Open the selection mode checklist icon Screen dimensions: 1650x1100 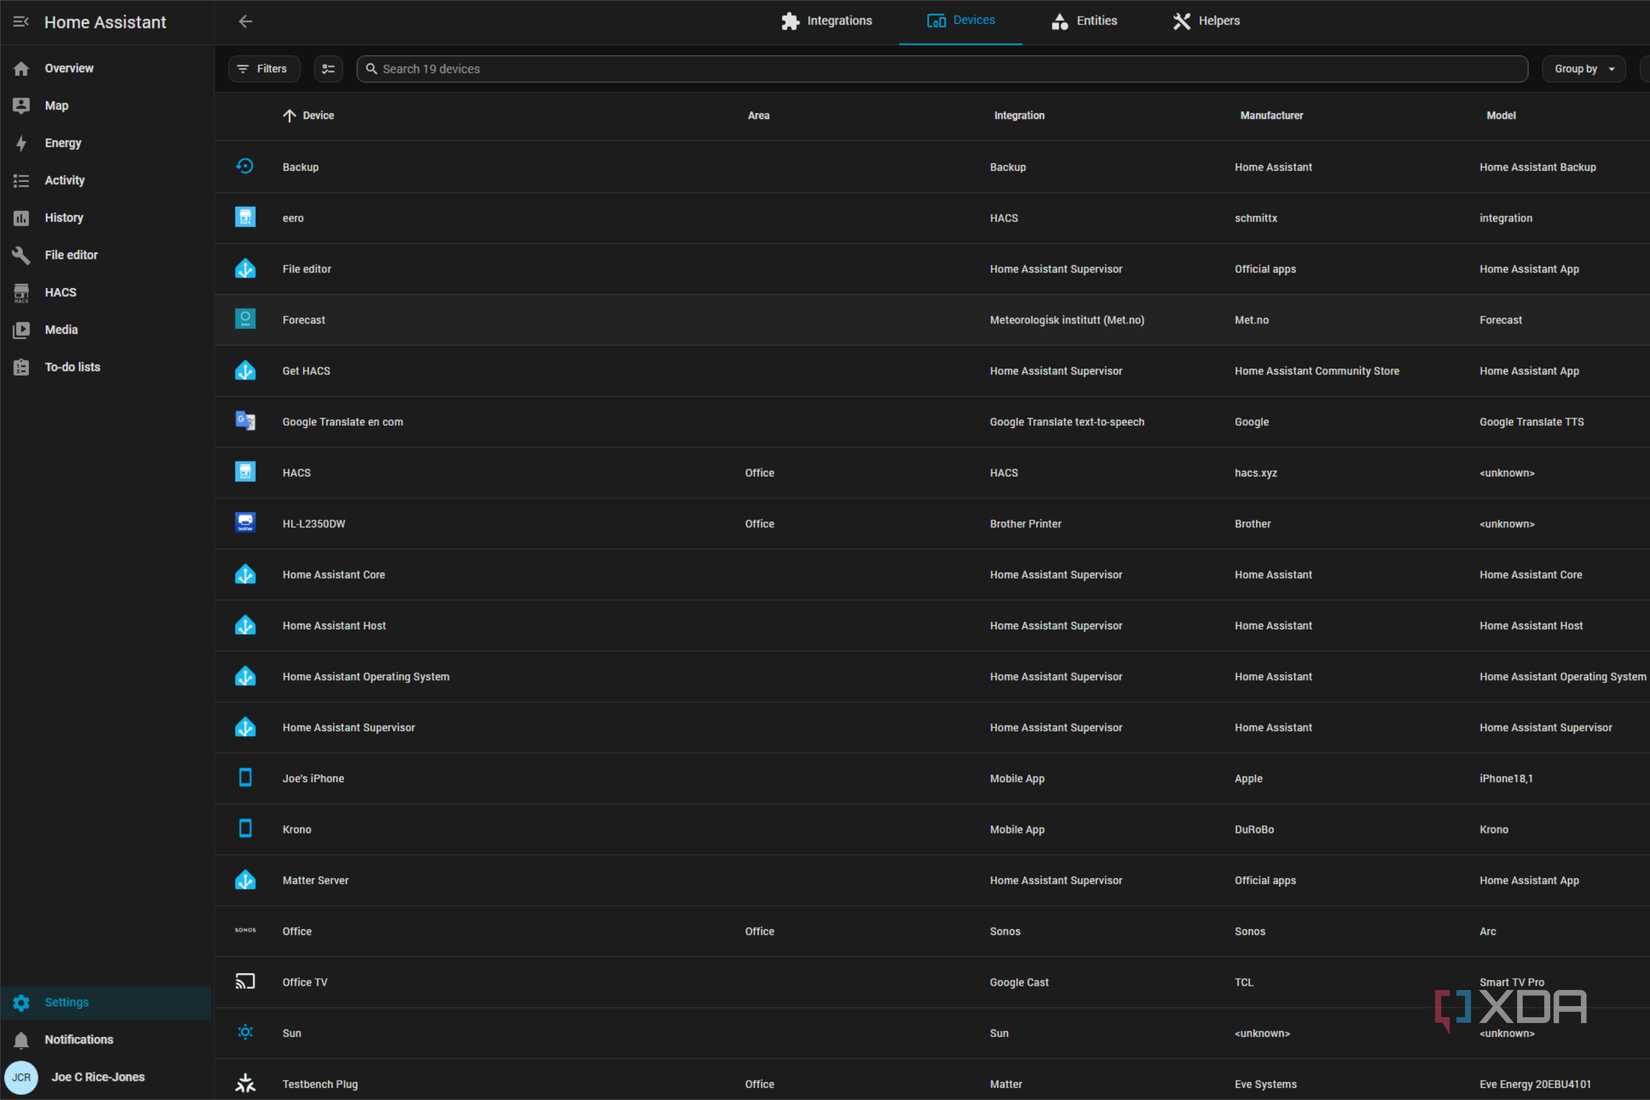328,69
